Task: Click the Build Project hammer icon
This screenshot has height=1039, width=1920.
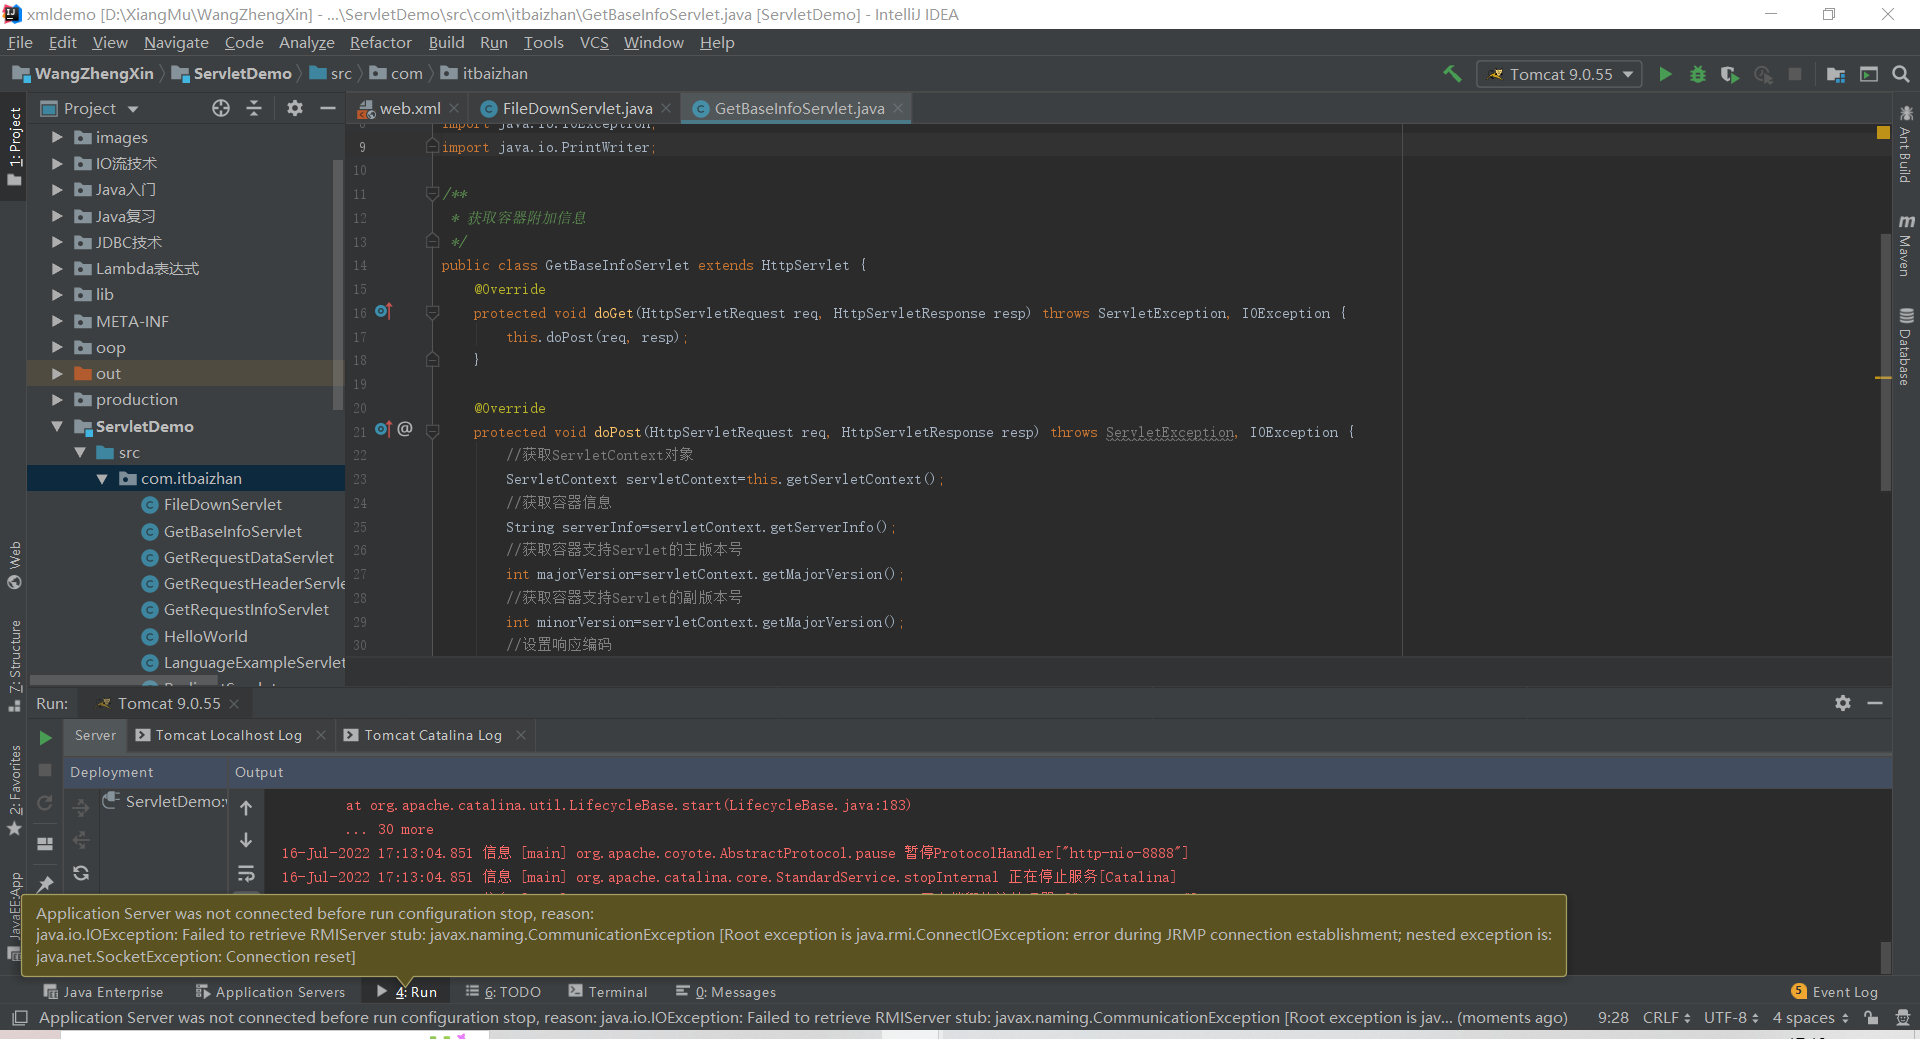Action: point(1452,74)
